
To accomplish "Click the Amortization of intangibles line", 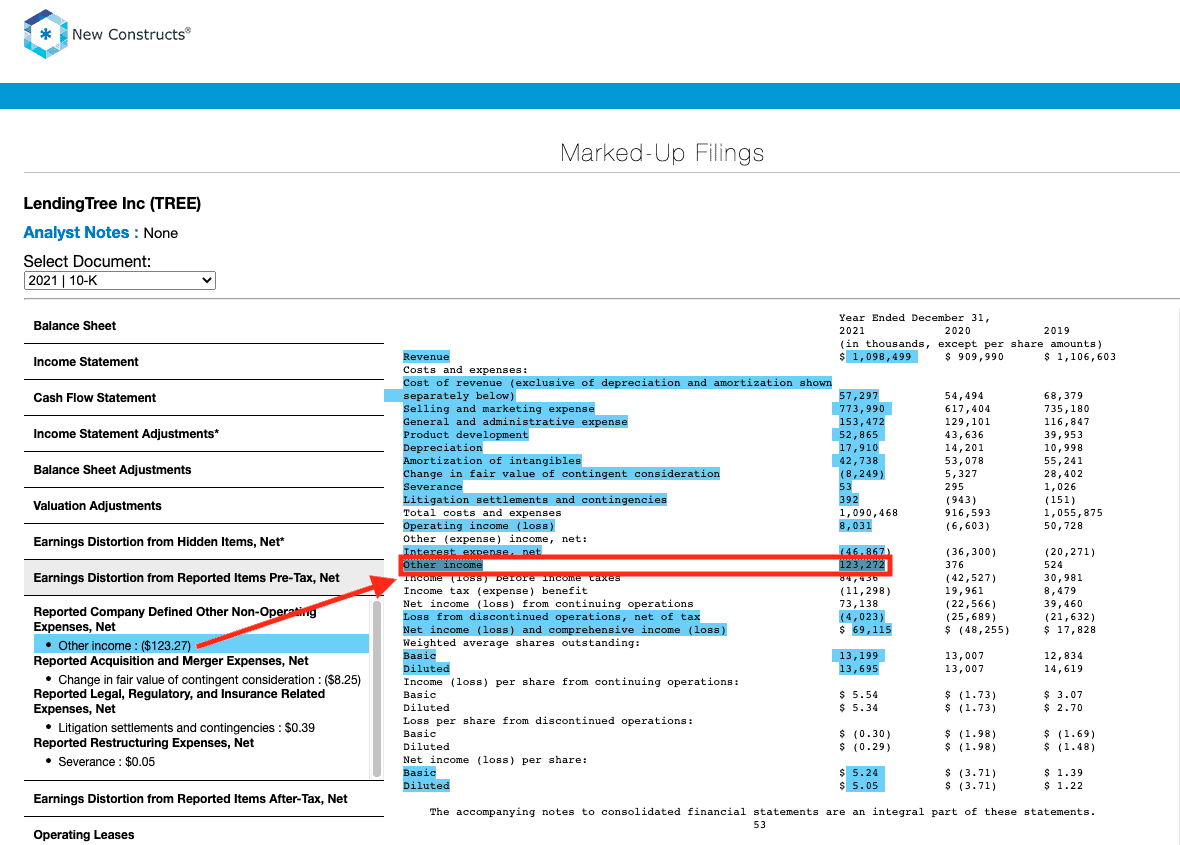I will pos(492,460).
